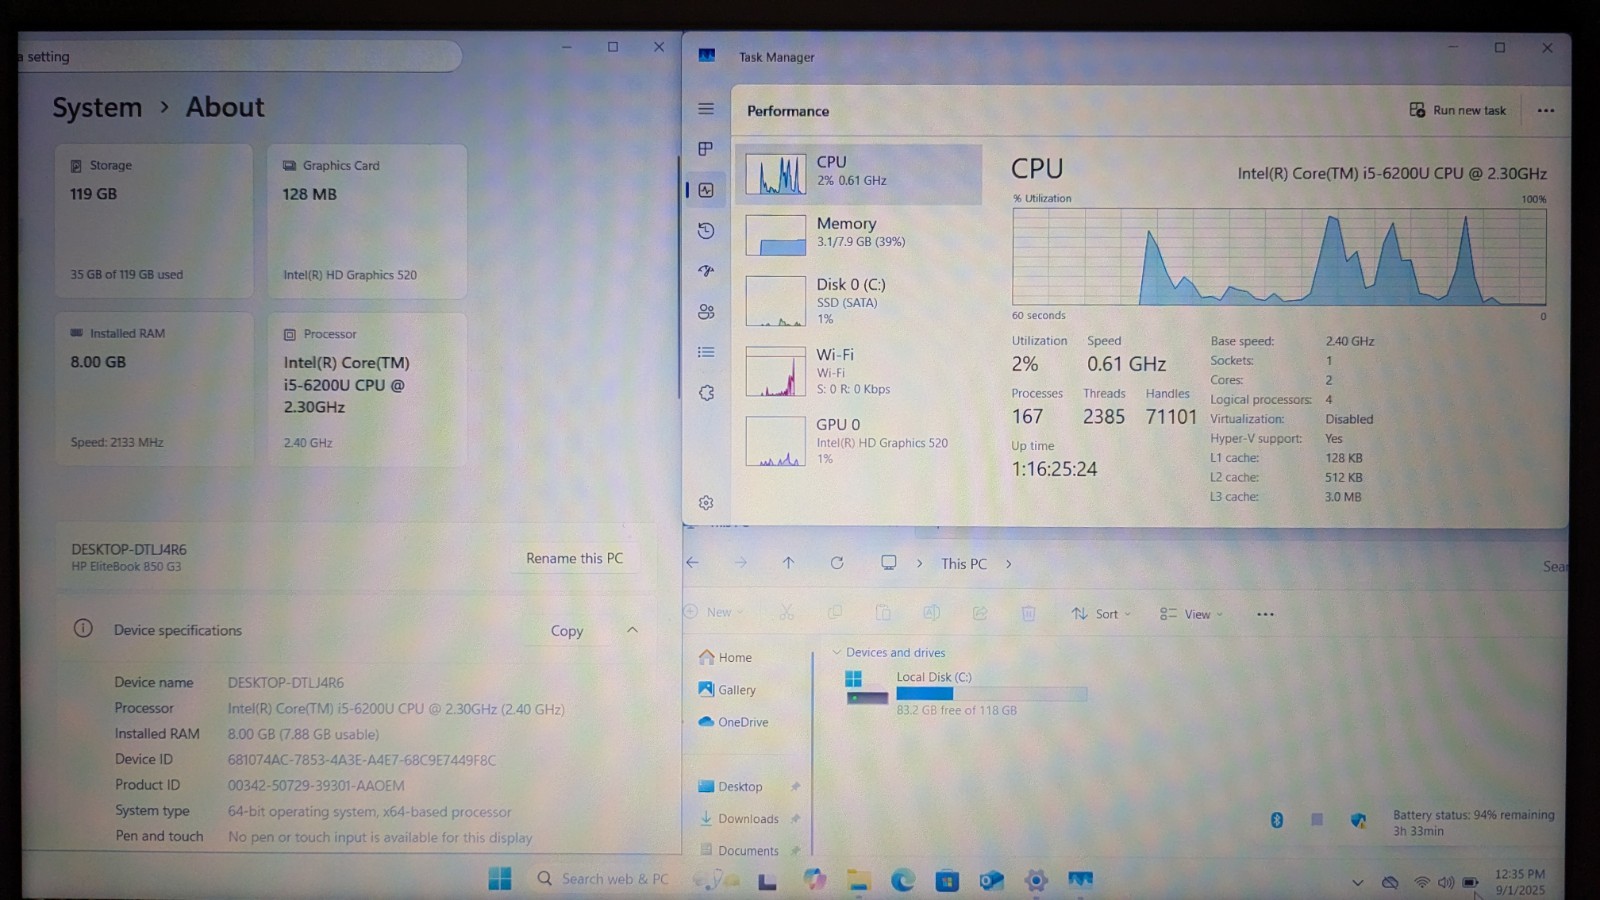
Task: Expand chevron before This PC breadcrumb
Action: [920, 564]
